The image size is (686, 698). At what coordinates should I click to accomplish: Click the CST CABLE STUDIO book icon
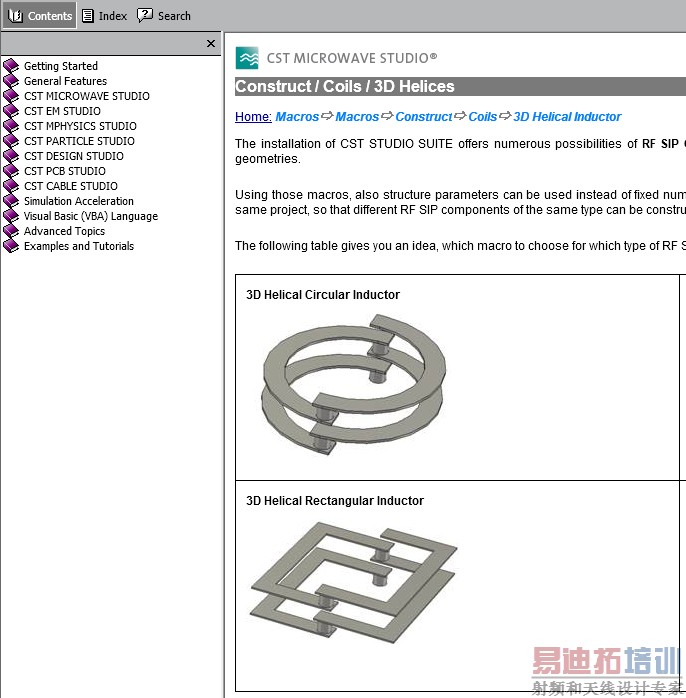[11, 186]
